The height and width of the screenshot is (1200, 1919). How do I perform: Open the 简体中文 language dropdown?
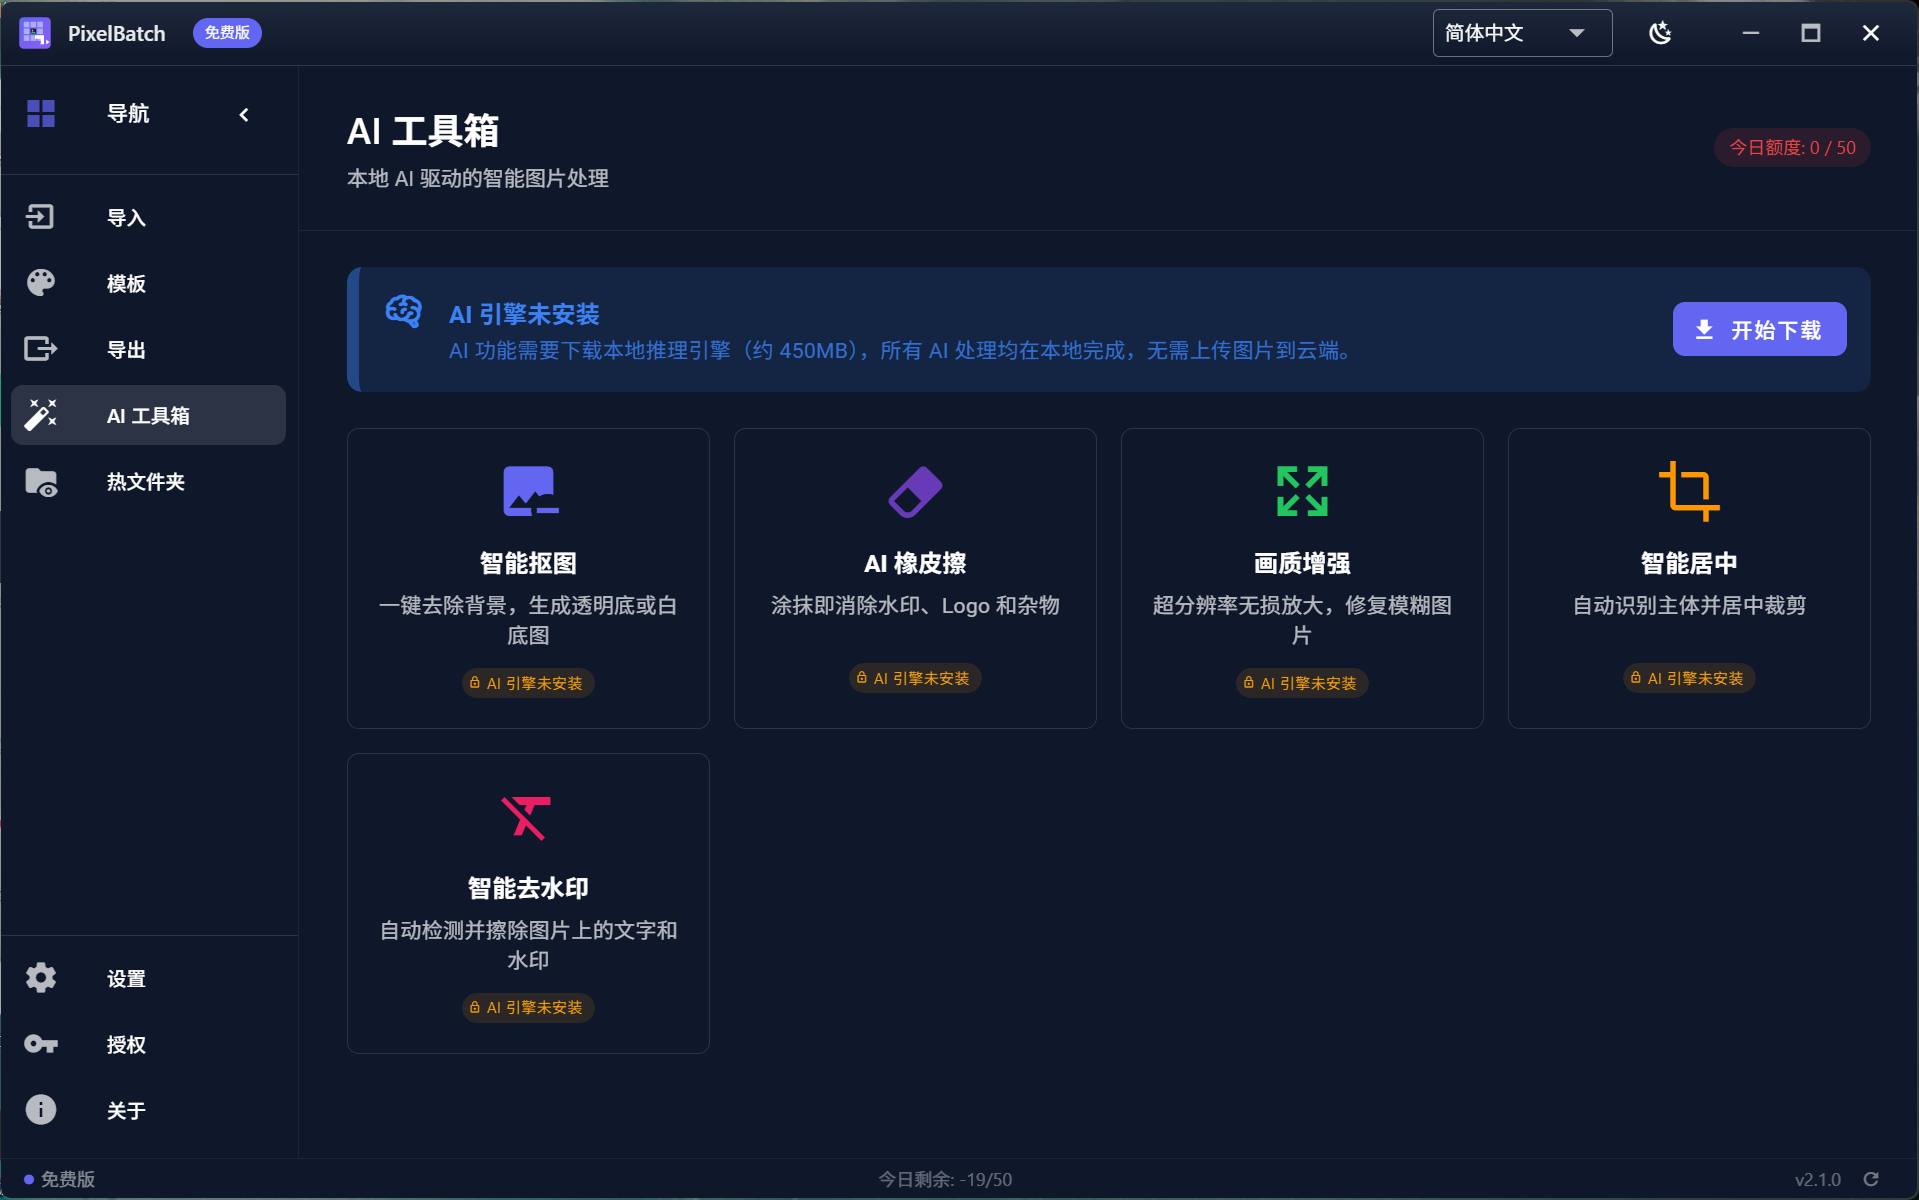1522,33
